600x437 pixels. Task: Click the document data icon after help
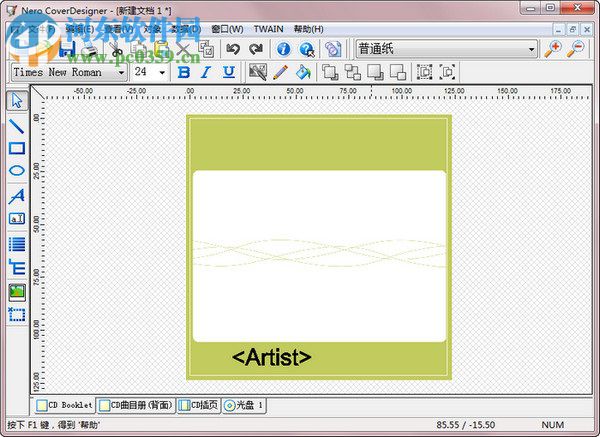coord(333,49)
